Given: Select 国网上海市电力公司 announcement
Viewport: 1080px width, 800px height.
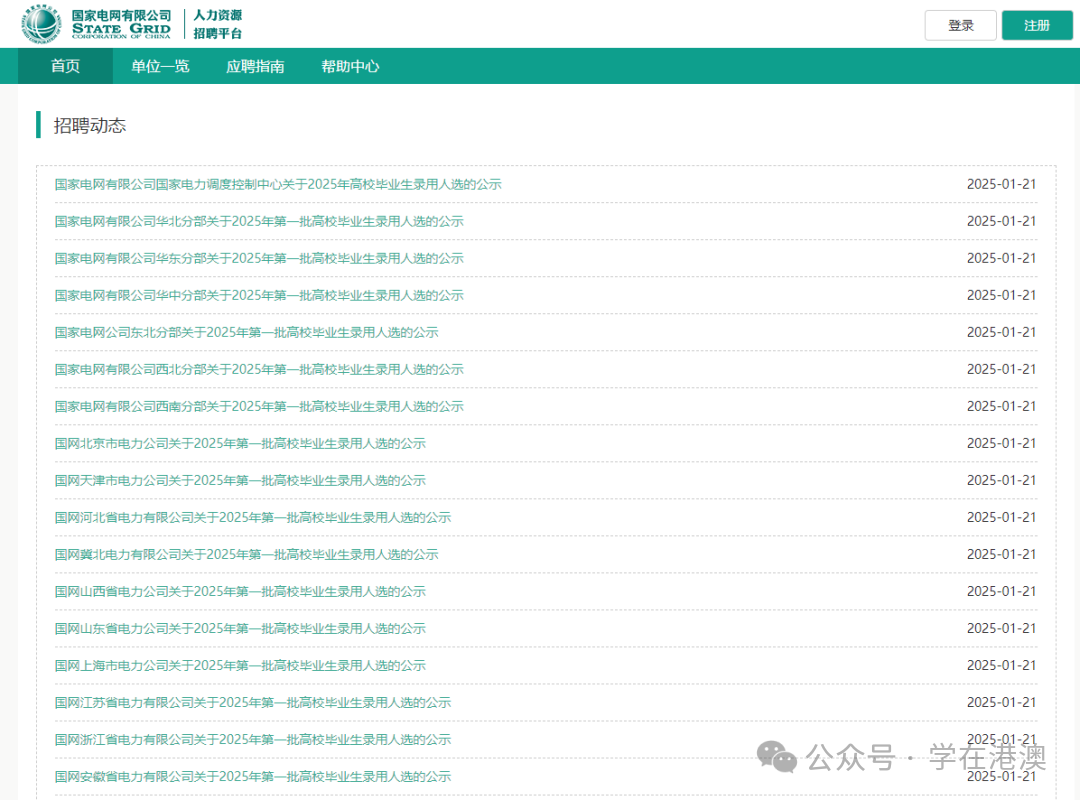Looking at the screenshot, I should tap(240, 665).
